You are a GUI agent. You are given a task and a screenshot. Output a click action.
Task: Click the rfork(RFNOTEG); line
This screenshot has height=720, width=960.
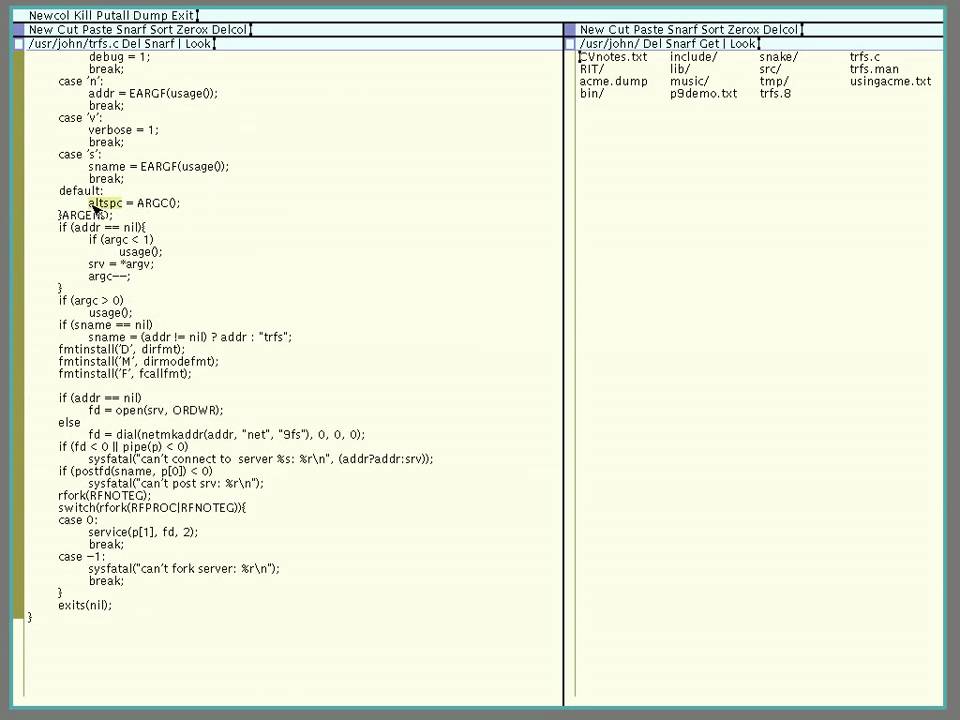[x=105, y=496]
